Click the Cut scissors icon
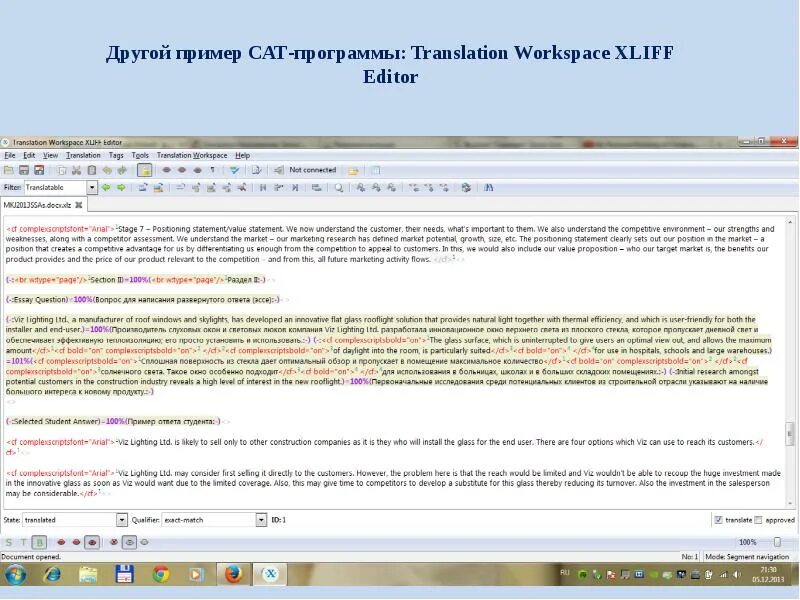Image resolution: width=800 pixels, height=600 pixels. (x=77, y=170)
